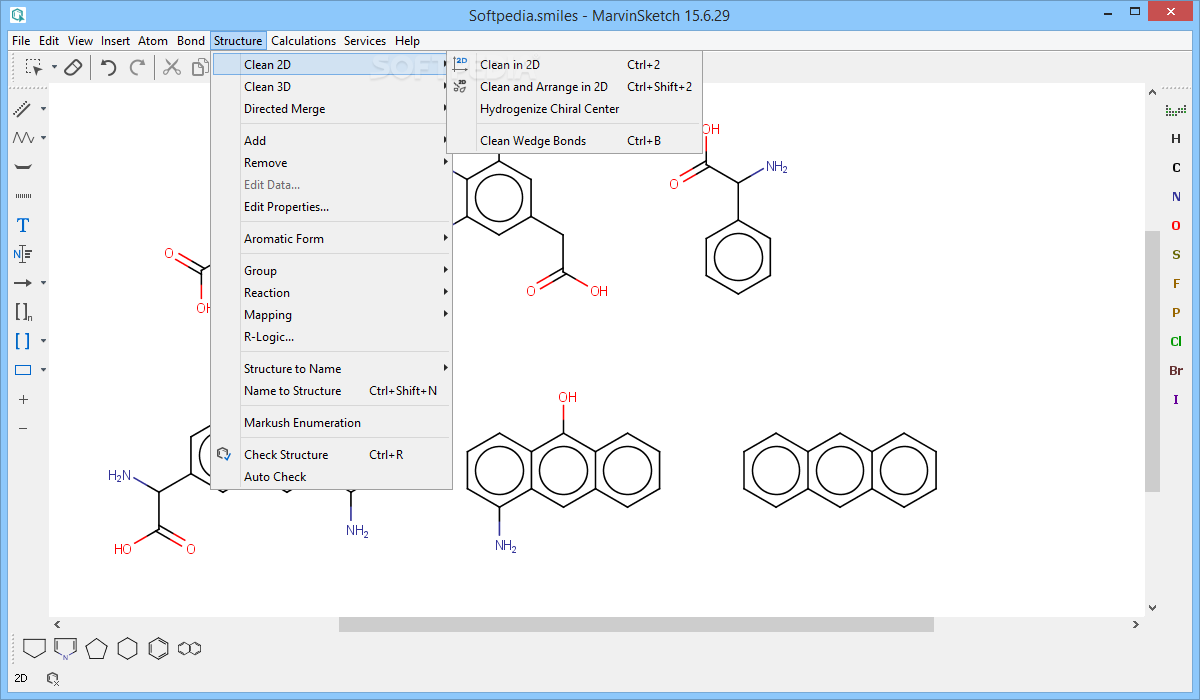Toggle Auto Check
The width and height of the screenshot is (1200, 700).
click(332, 477)
